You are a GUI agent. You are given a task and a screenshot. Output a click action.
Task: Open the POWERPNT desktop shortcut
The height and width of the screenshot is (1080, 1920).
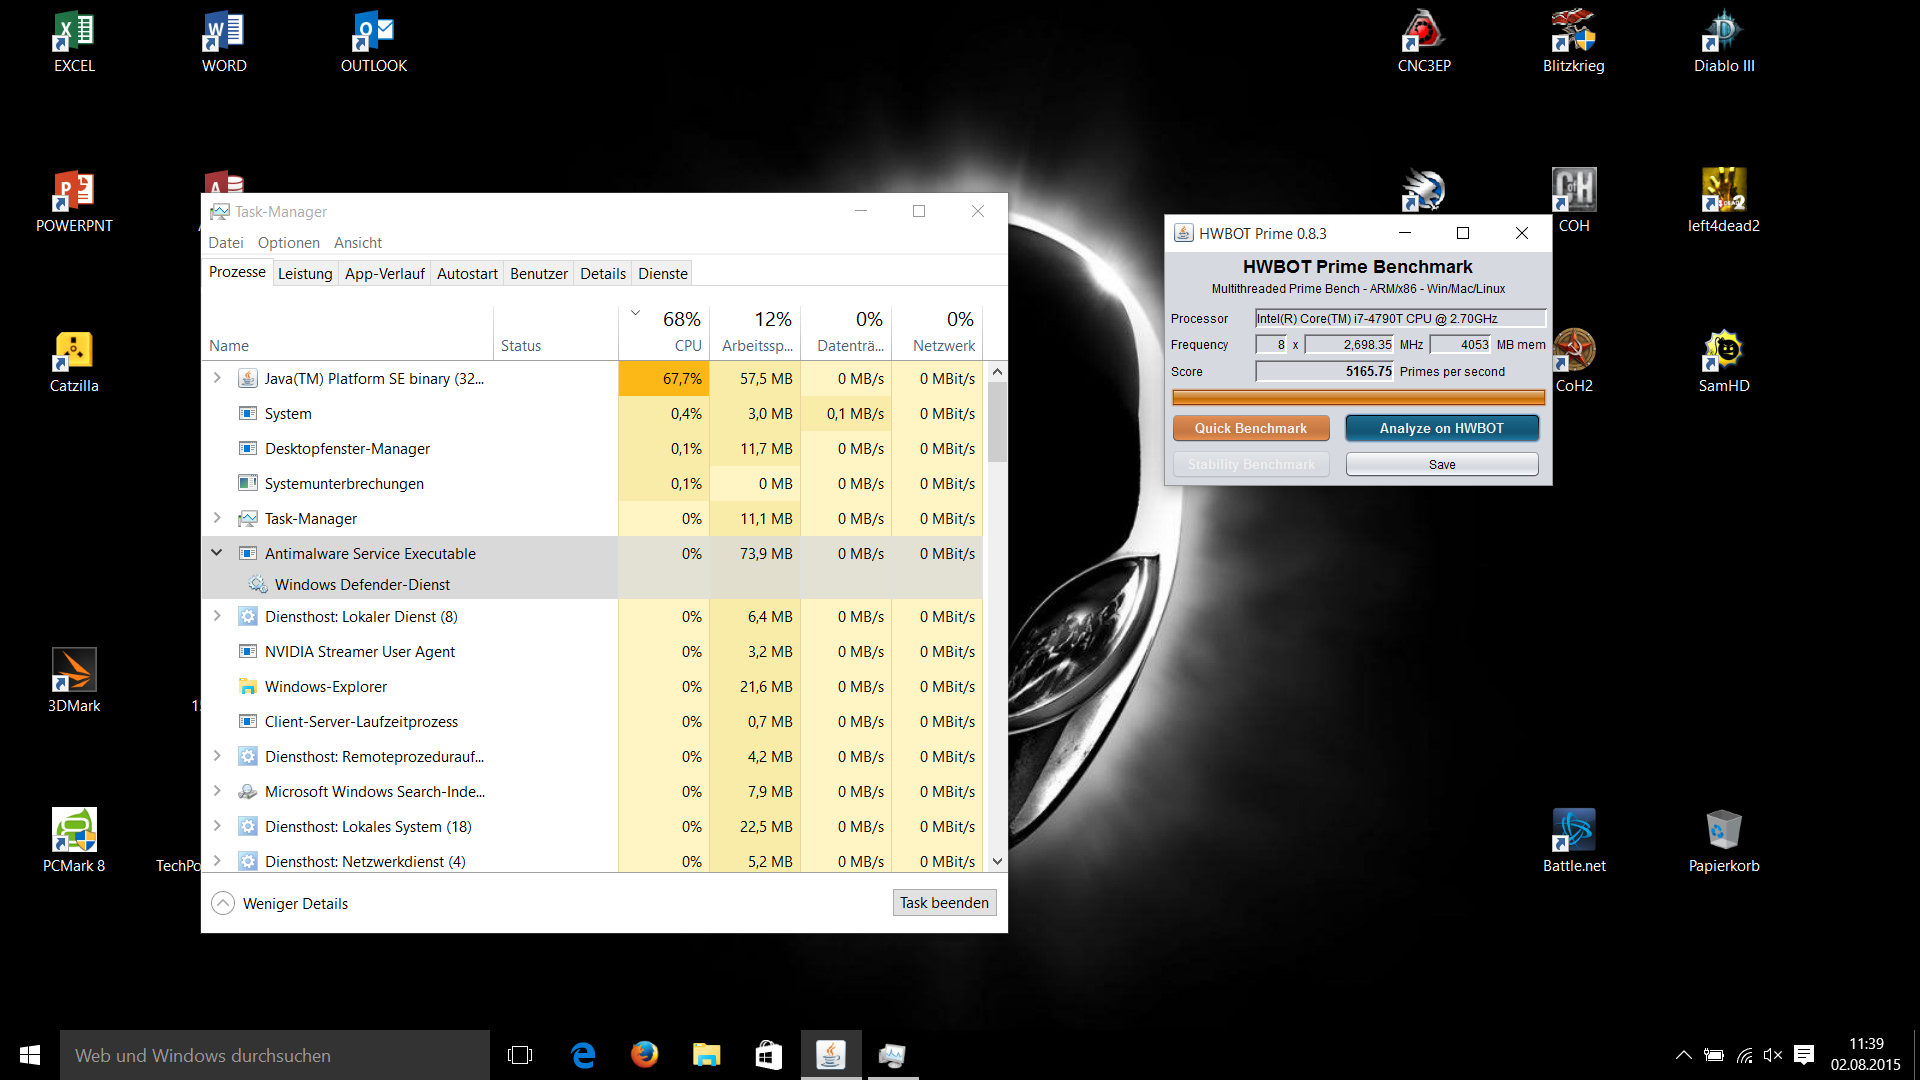click(x=74, y=203)
